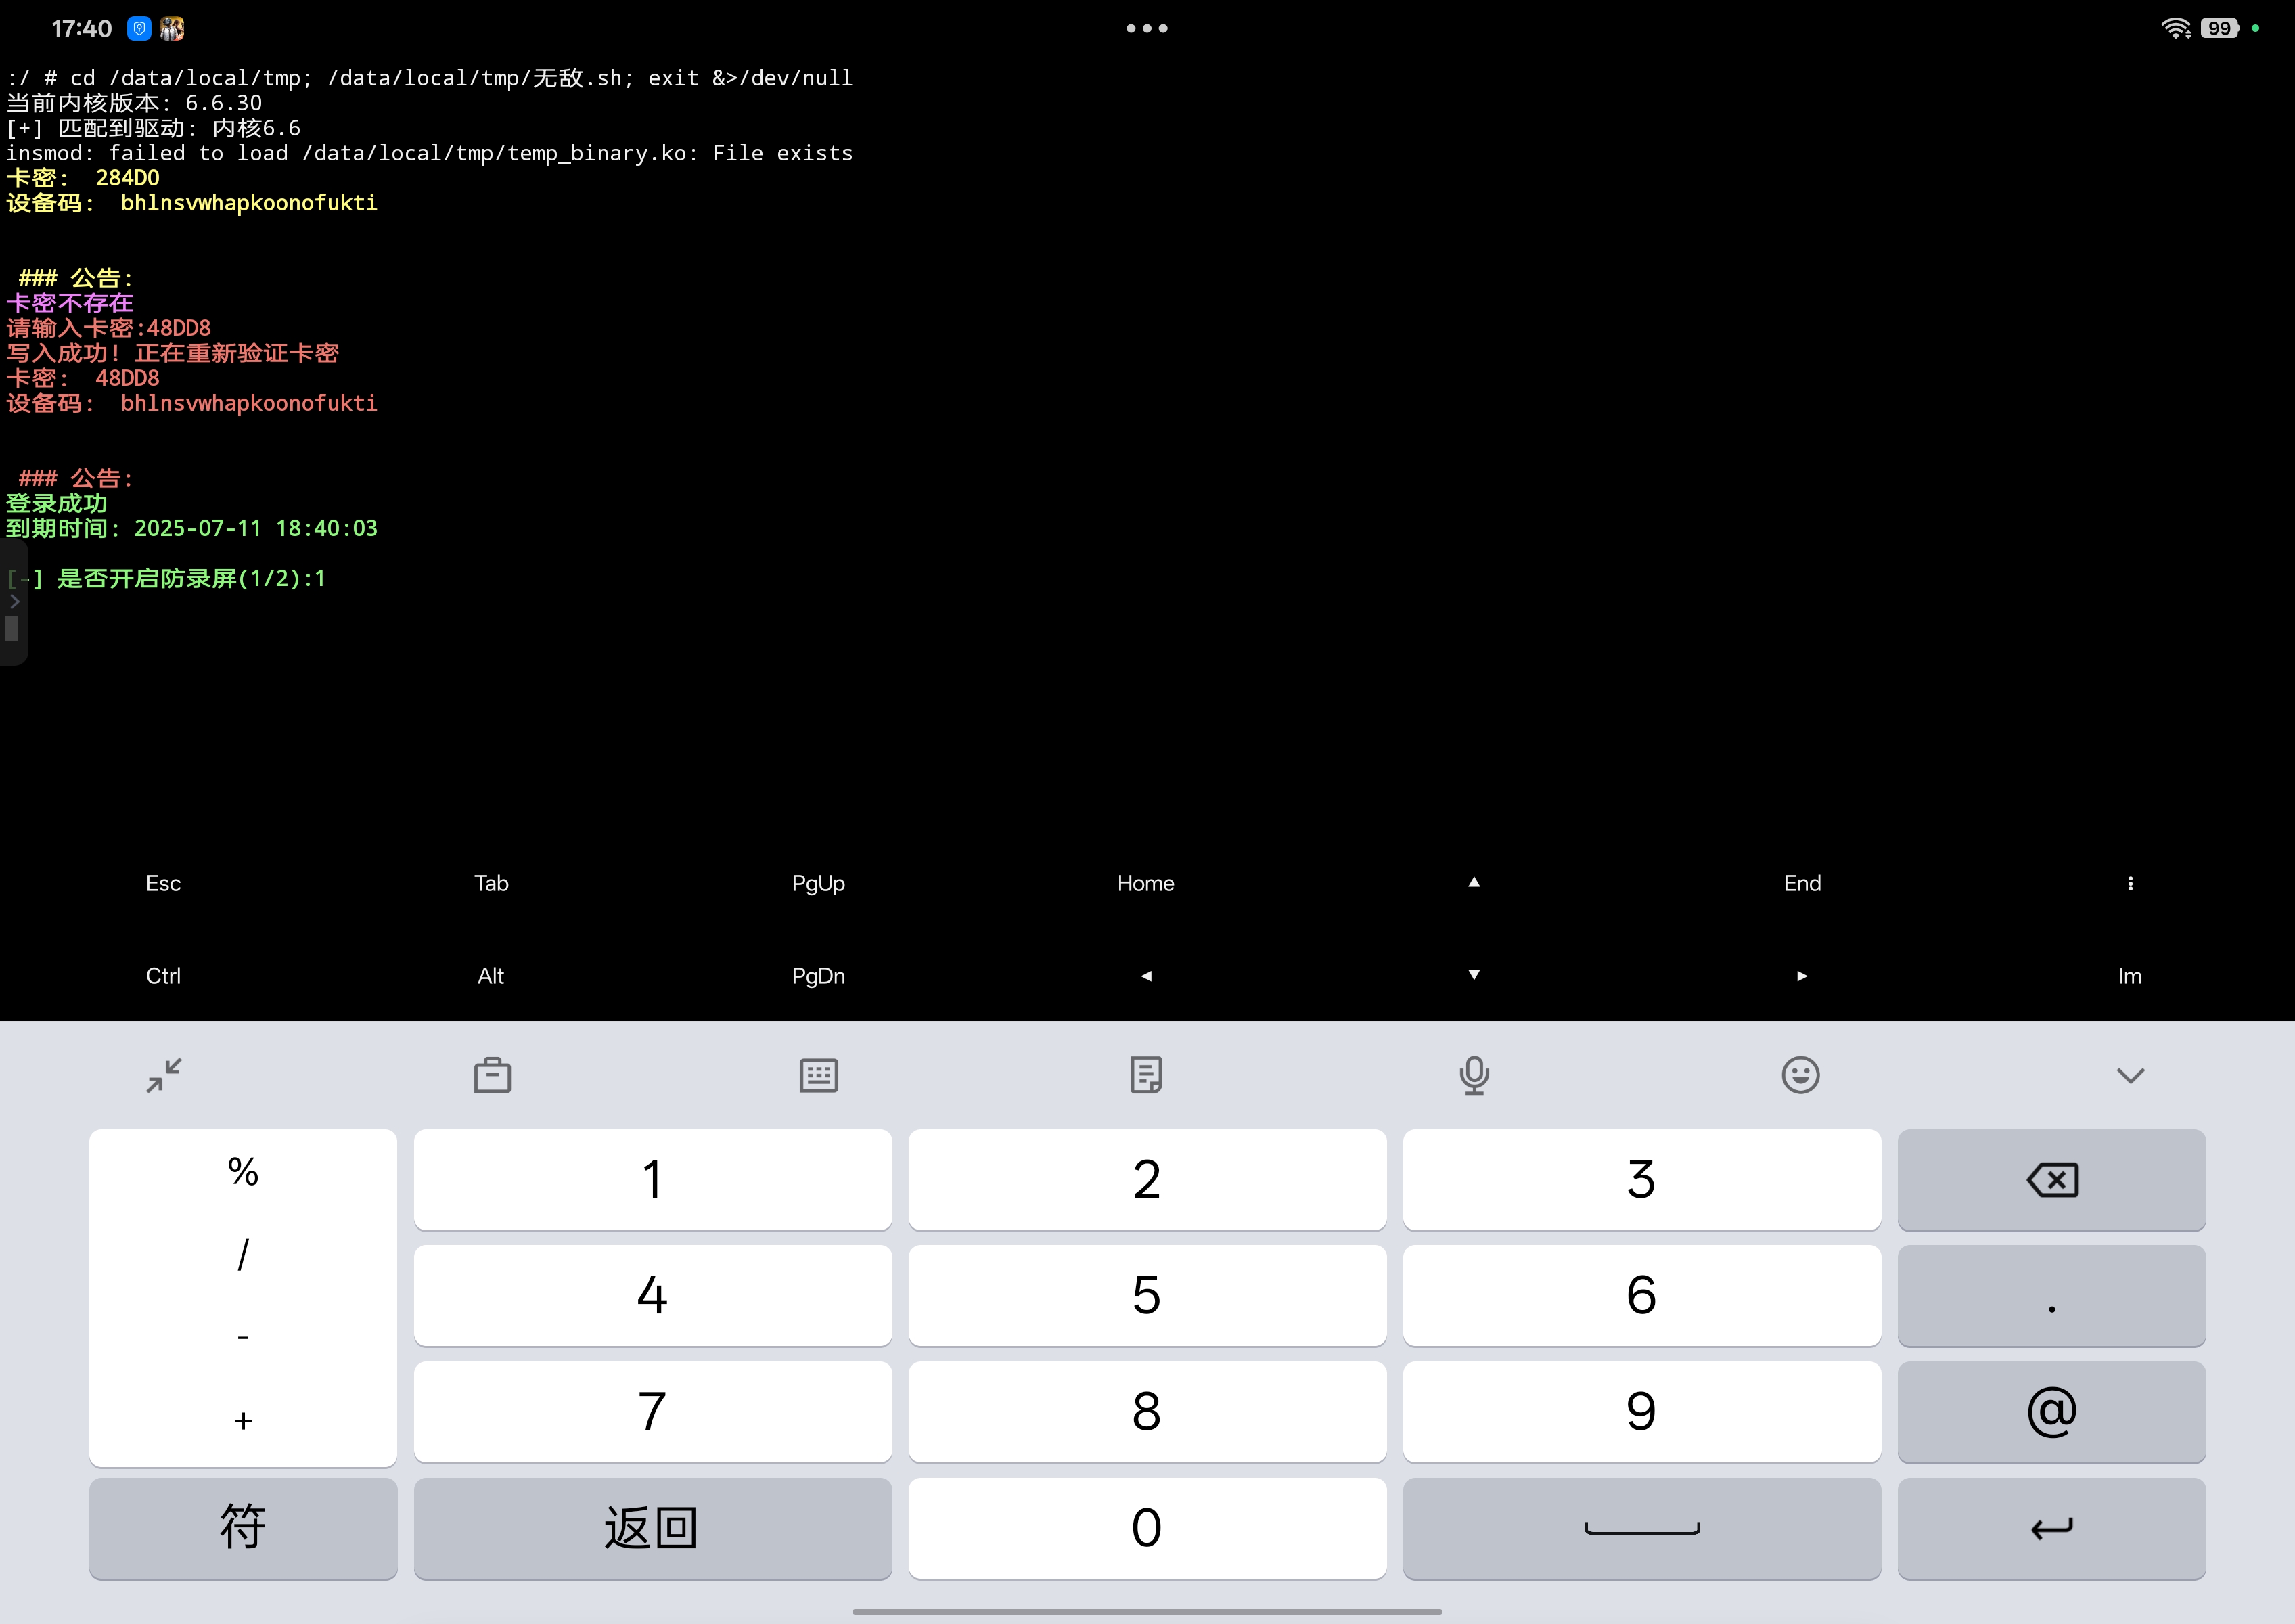This screenshot has height=1624, width=2295.
Task: Open the clipboard icon in keyboard toolbar
Action: 492,1076
